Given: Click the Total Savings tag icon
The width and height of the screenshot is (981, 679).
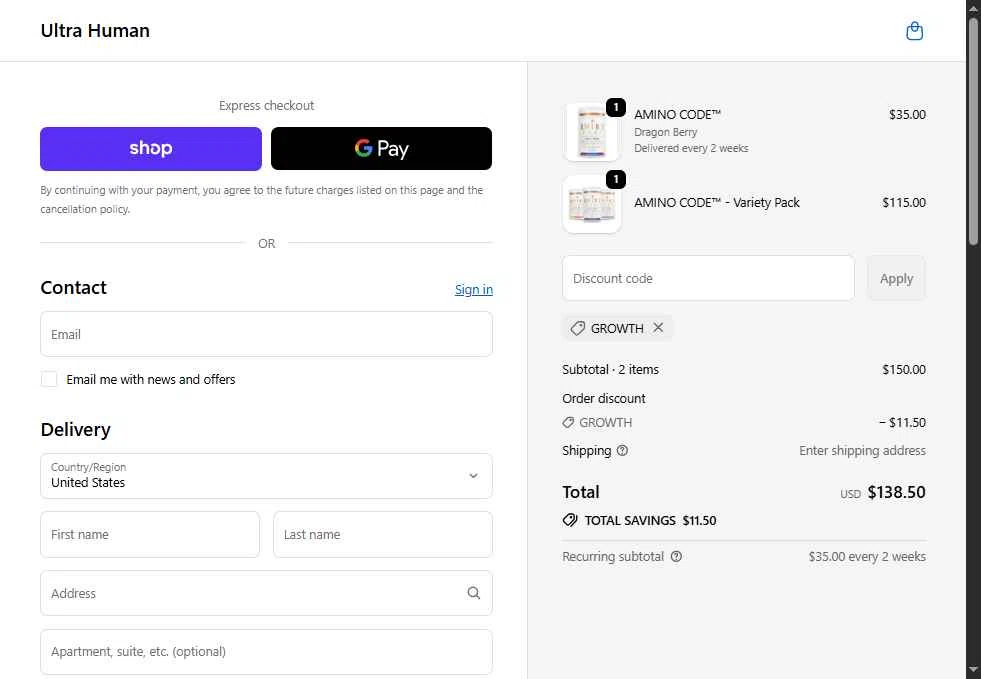Looking at the screenshot, I should pos(570,520).
